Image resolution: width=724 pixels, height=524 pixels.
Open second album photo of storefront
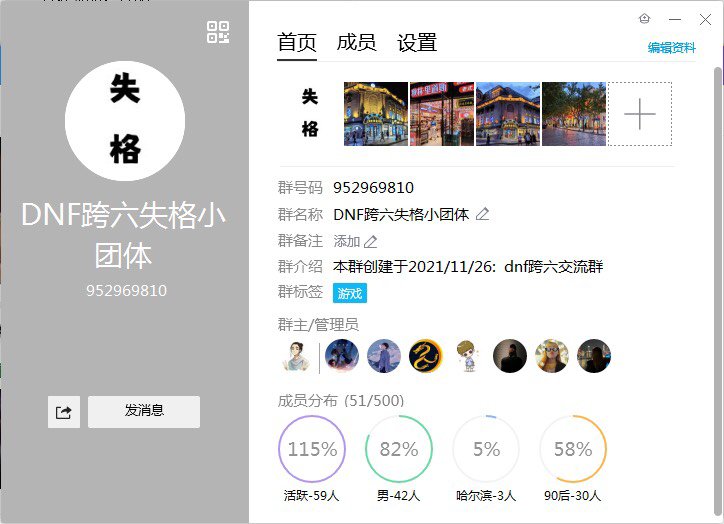[x=442, y=114]
